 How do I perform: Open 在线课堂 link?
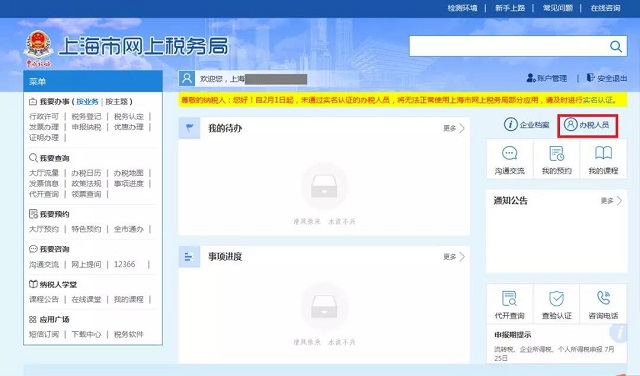pyautogui.click(x=86, y=300)
